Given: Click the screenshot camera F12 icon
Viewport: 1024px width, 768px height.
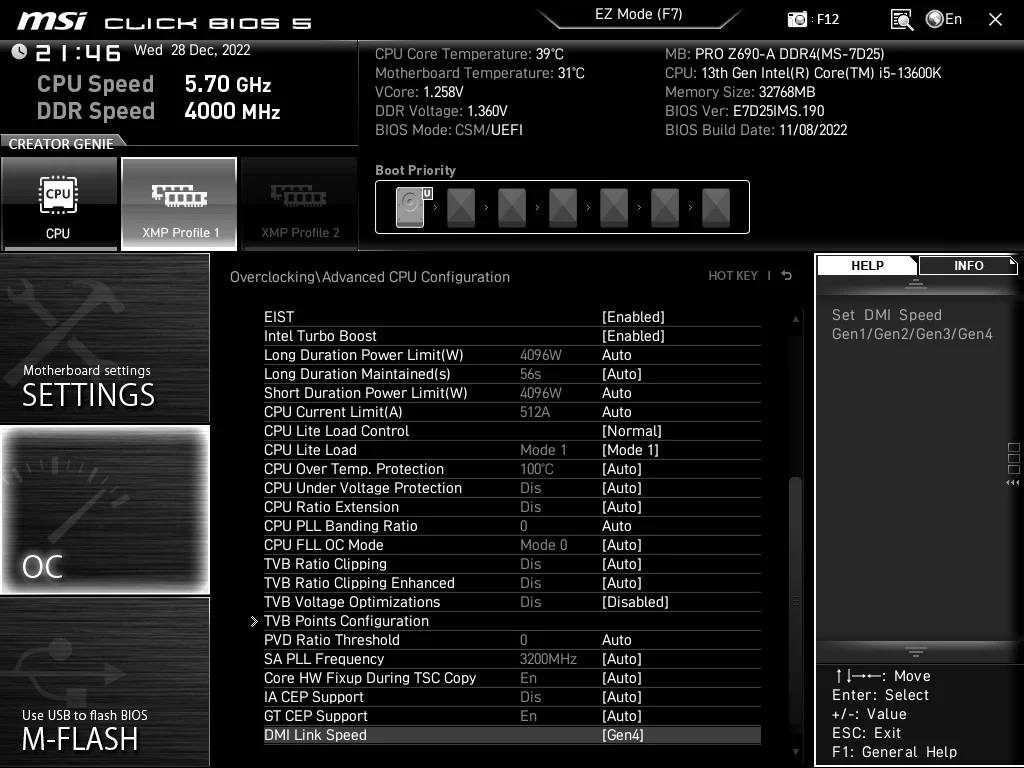Looking at the screenshot, I should point(797,19).
